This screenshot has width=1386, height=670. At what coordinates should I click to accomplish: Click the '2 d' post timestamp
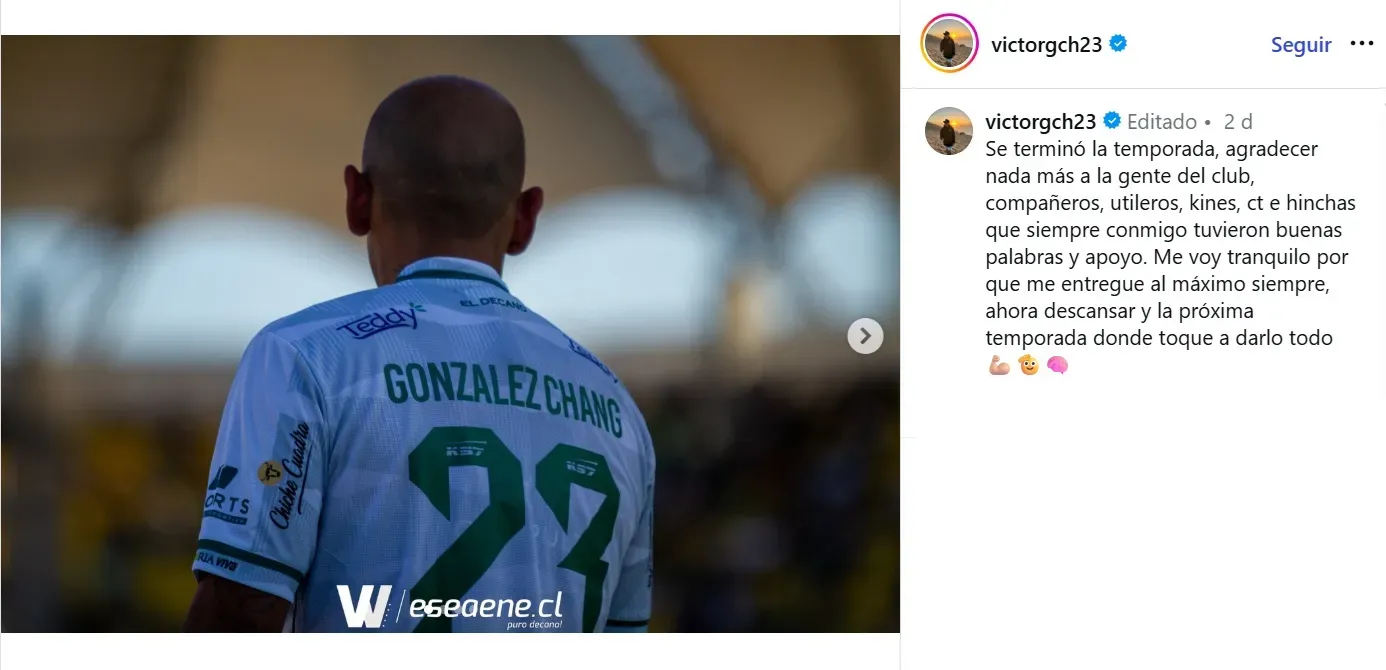click(1238, 122)
